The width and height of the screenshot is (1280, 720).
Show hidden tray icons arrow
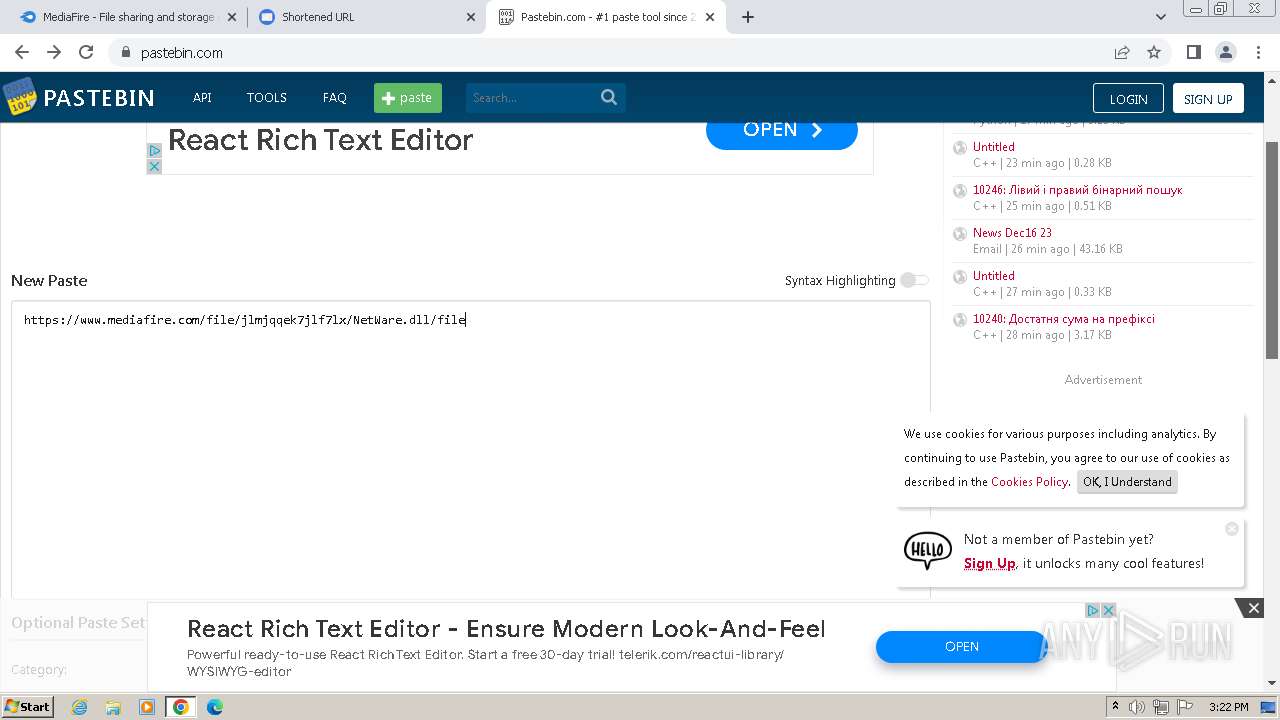point(1116,707)
